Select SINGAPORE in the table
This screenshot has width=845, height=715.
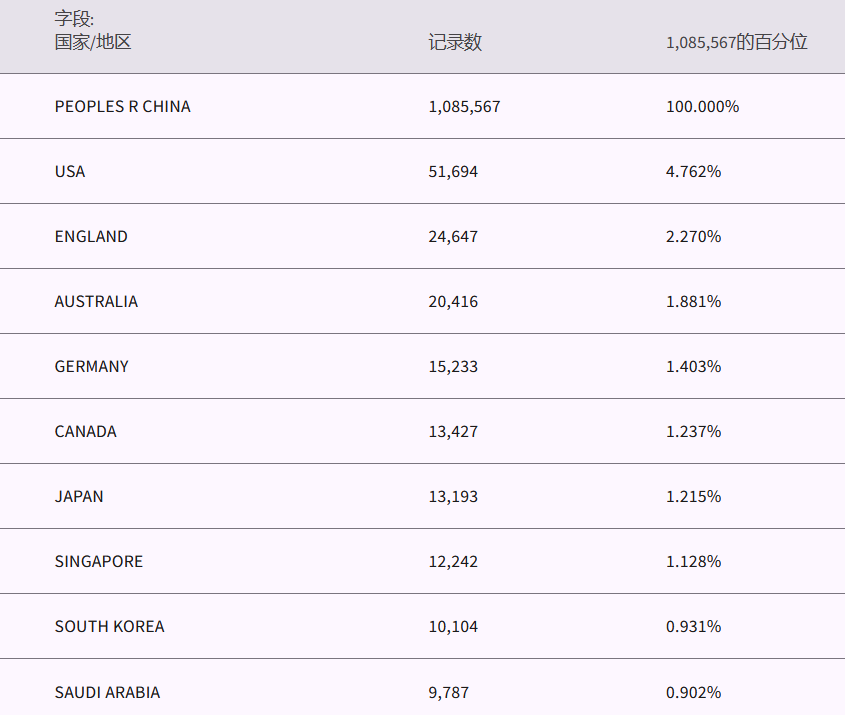(99, 562)
